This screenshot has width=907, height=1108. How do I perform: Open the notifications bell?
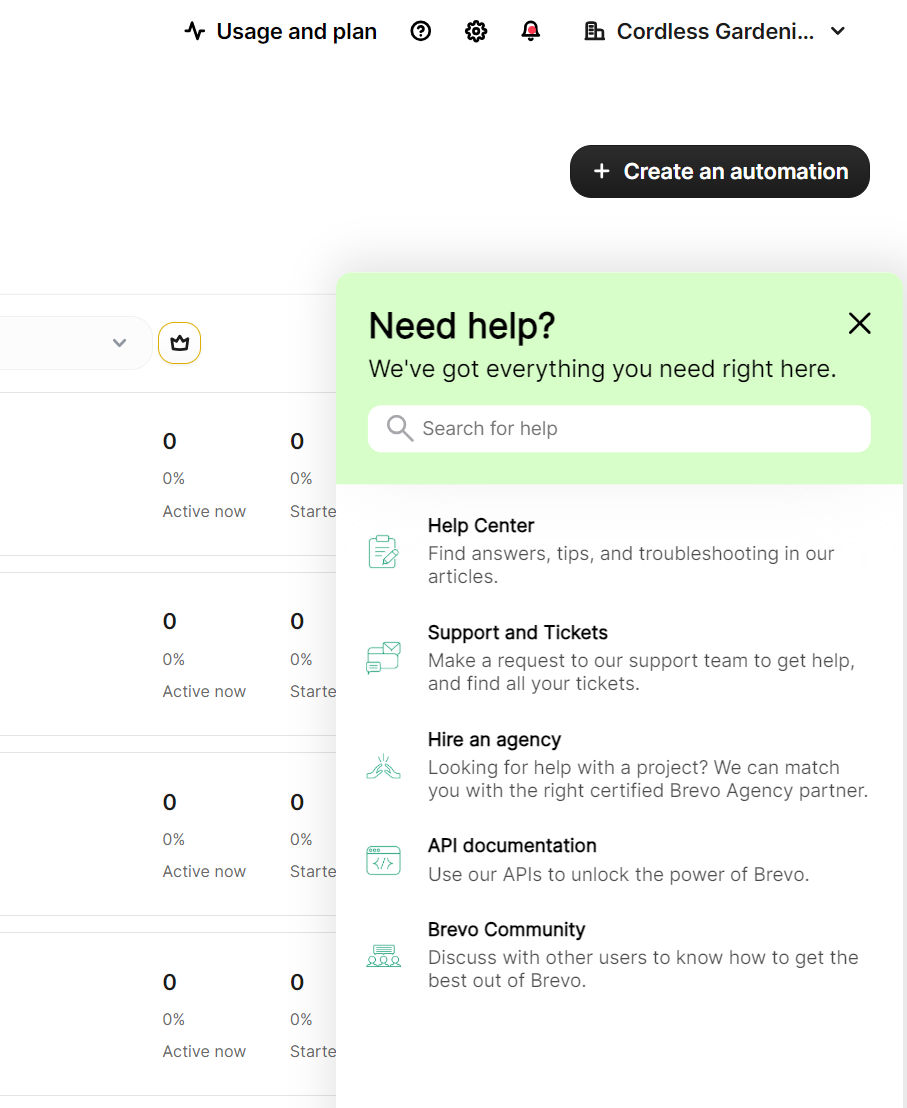click(530, 31)
